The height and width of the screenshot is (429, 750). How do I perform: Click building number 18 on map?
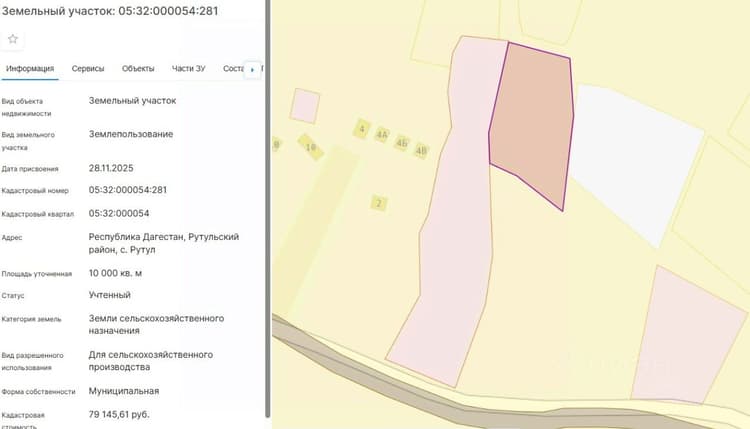click(311, 147)
